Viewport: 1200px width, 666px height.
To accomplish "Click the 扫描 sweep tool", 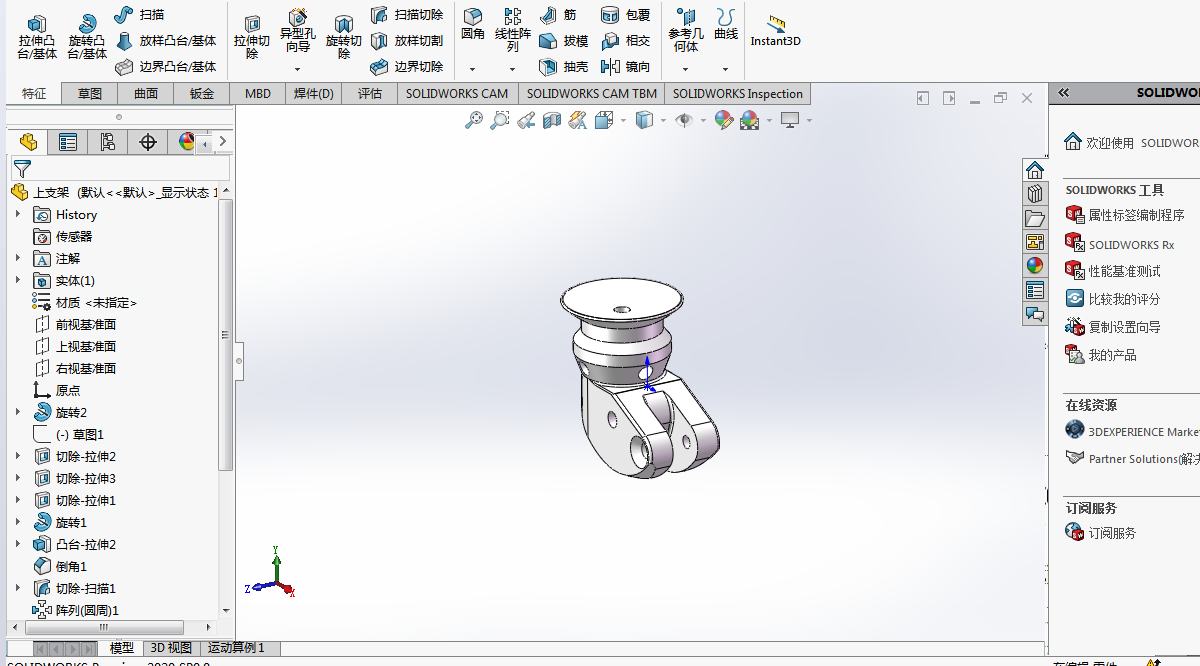I will (139, 15).
